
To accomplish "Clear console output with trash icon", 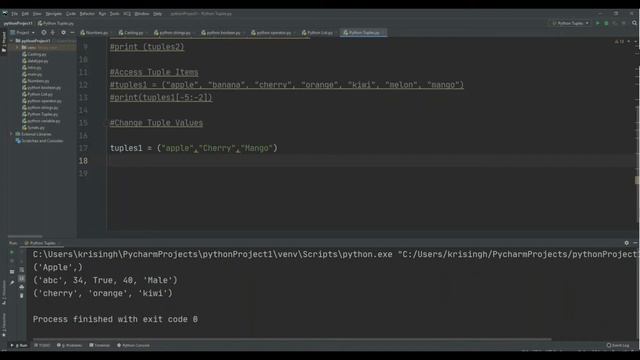I will click(x=22, y=295).
